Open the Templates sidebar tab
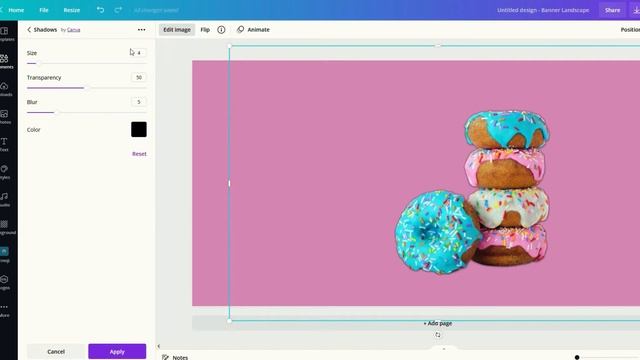640x360 pixels. pyautogui.click(x=5, y=34)
